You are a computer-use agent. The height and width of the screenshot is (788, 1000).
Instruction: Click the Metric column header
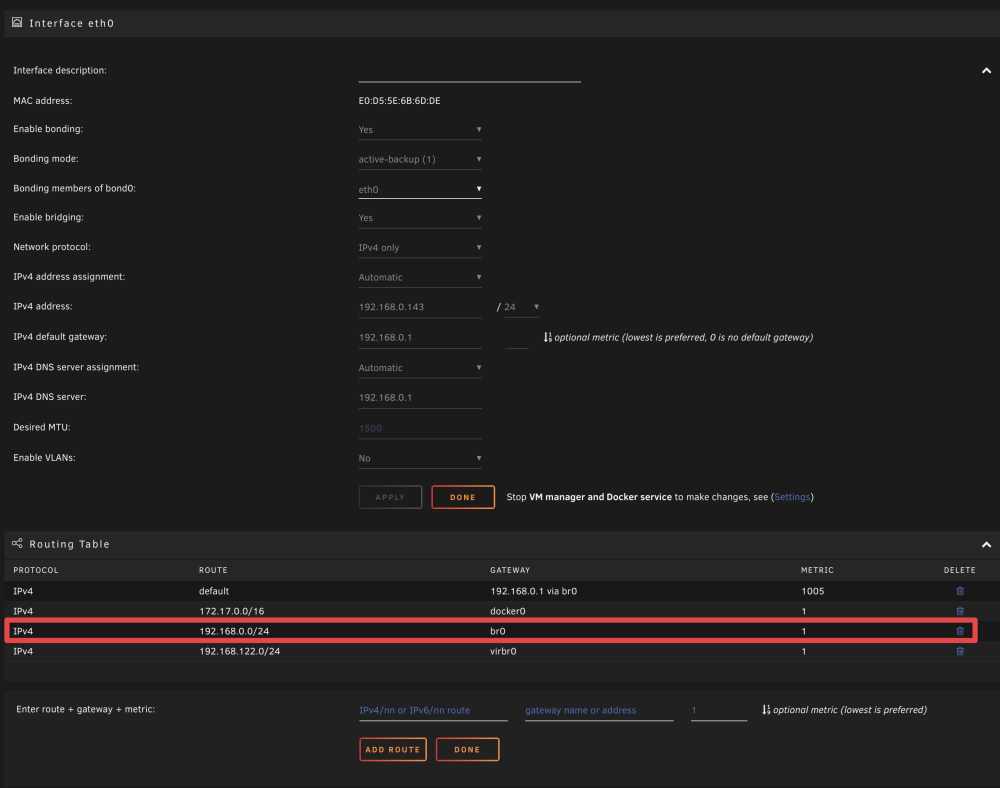[817, 570]
